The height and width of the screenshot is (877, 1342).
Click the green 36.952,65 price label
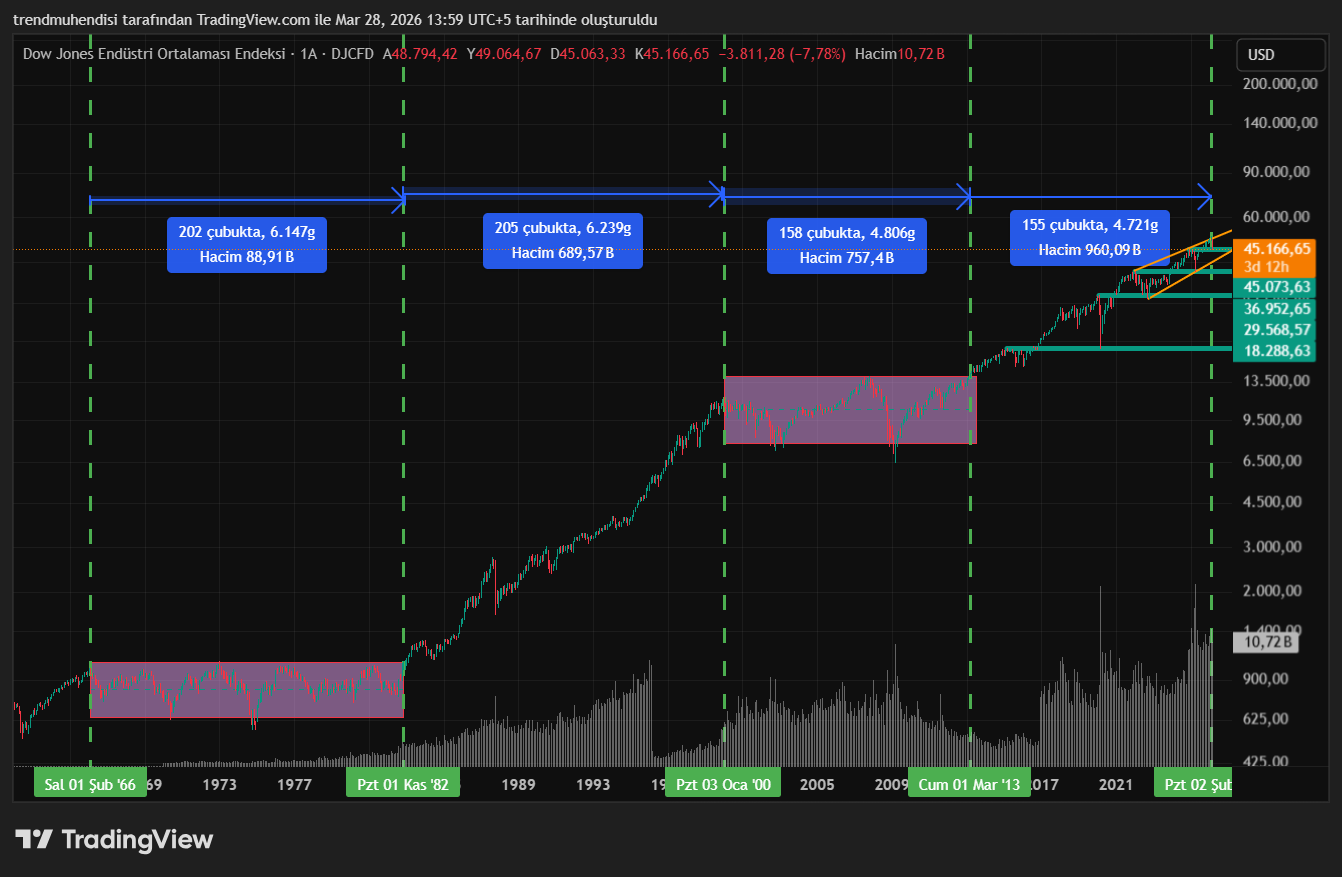(1274, 309)
